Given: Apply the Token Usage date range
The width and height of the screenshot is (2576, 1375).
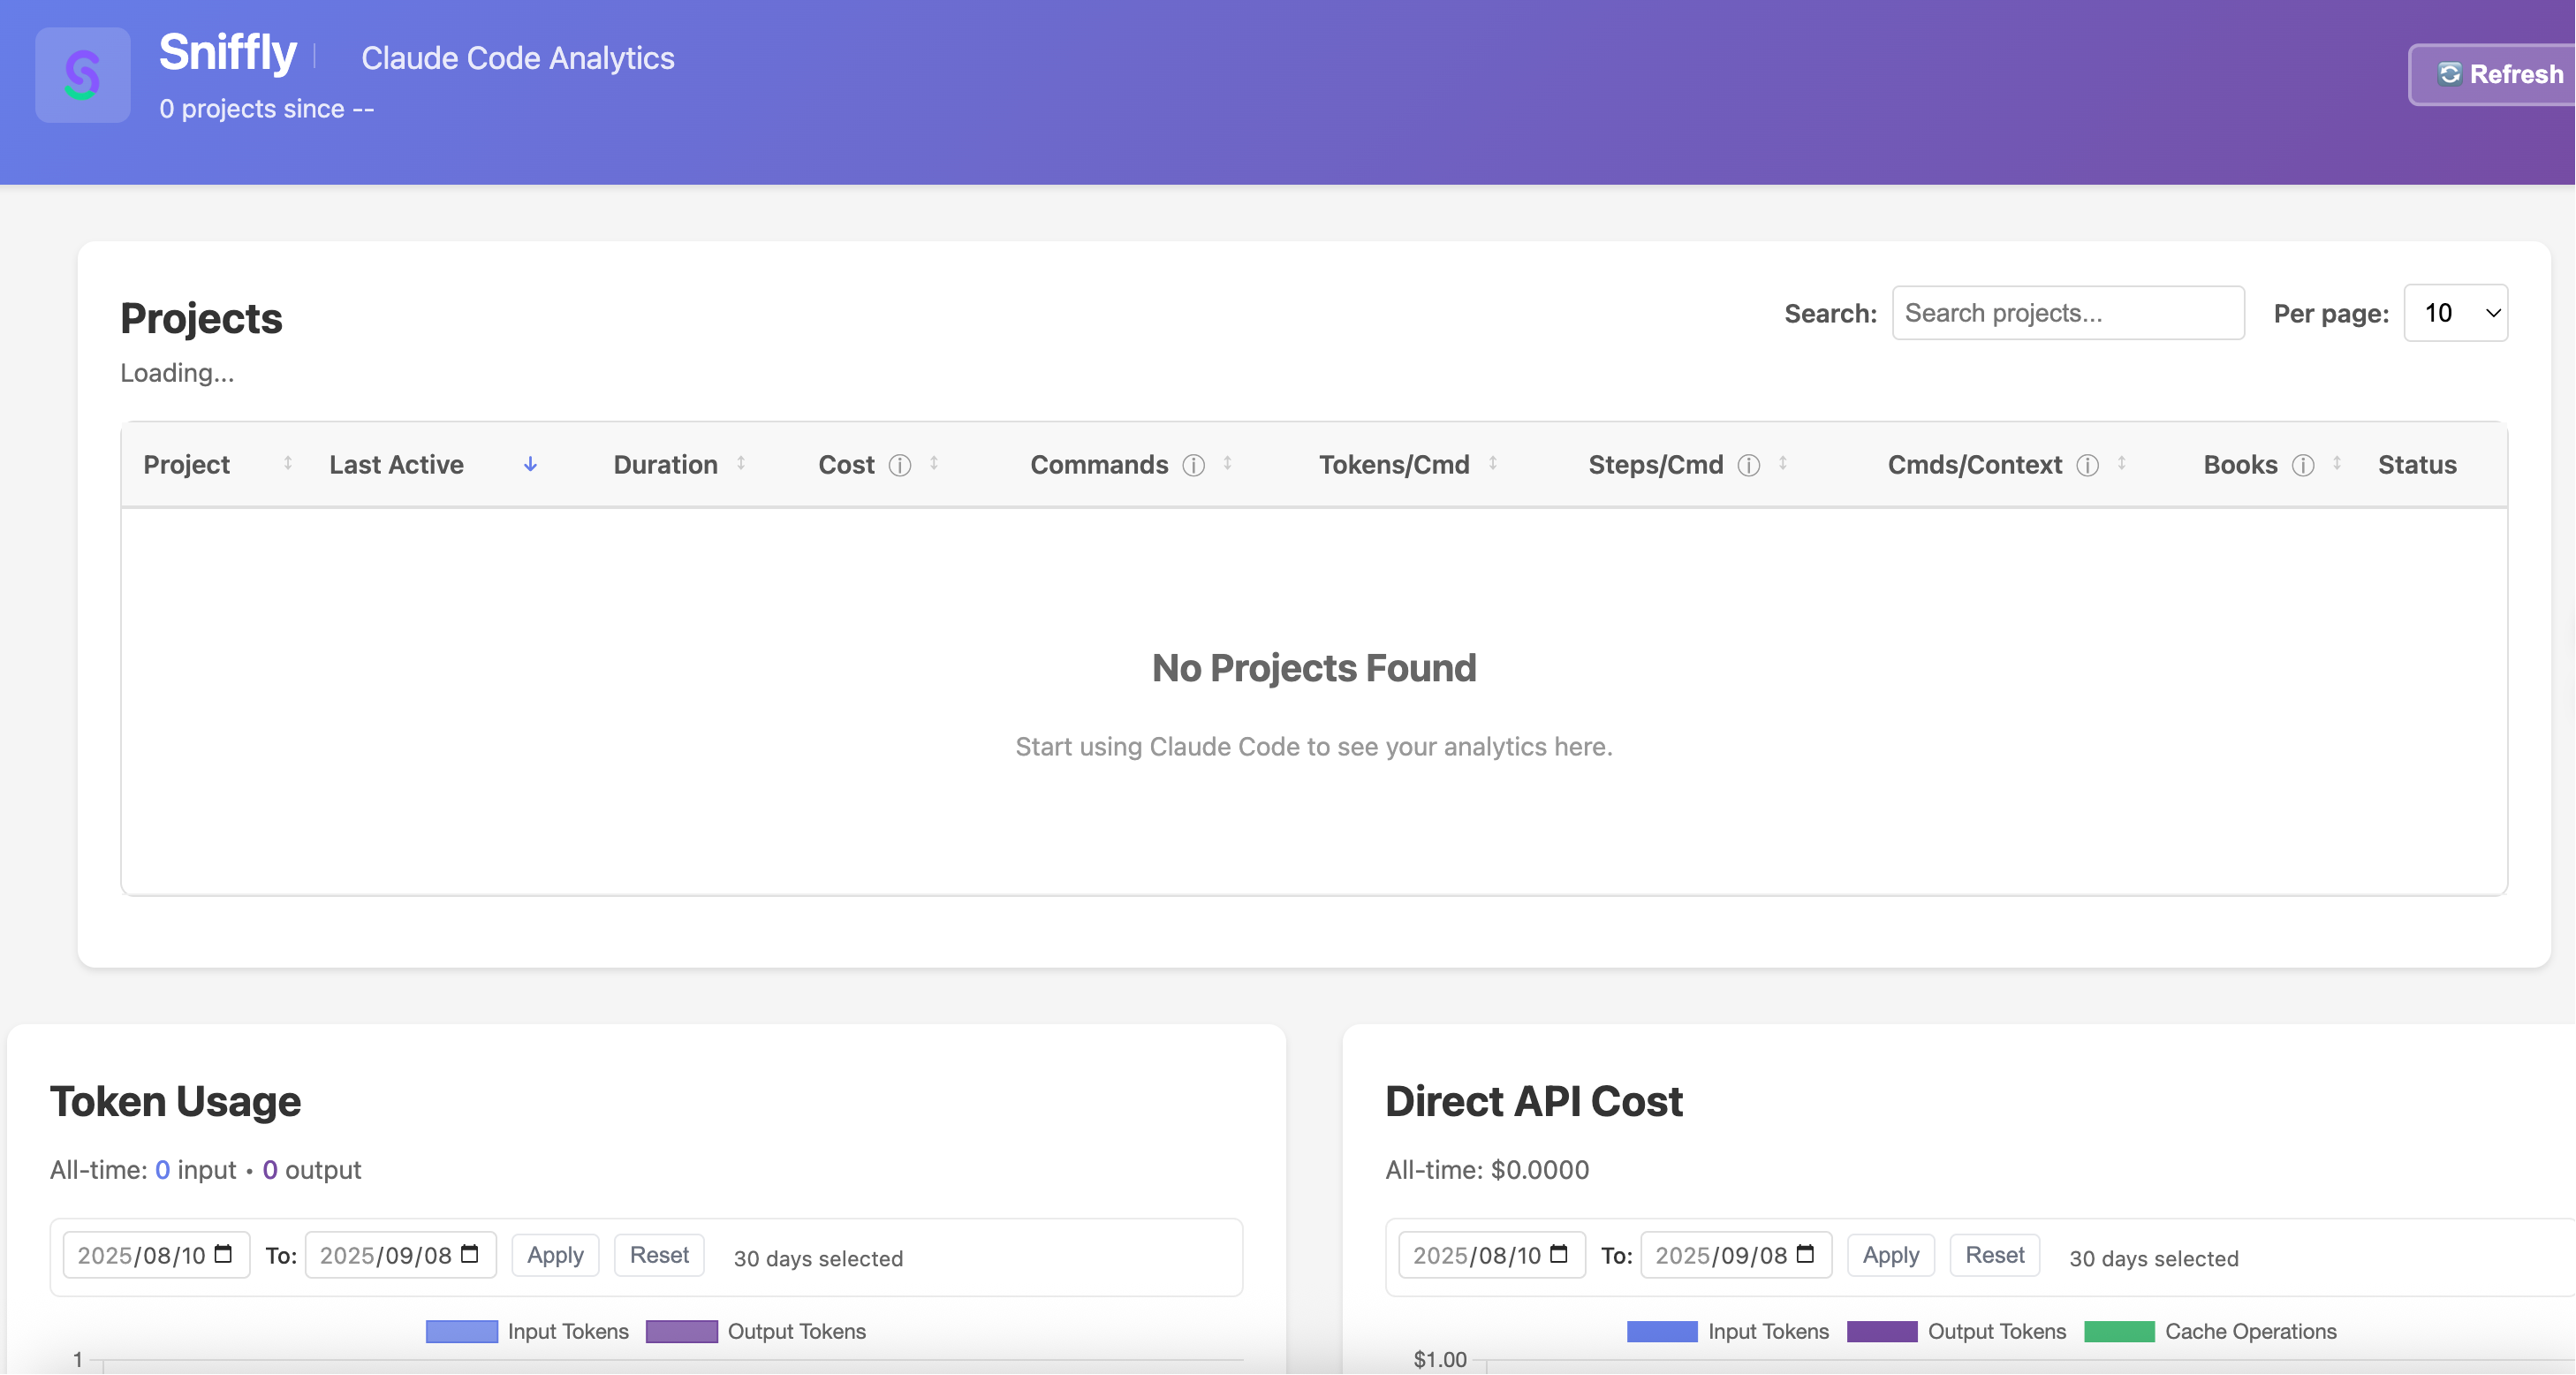Looking at the screenshot, I should pos(555,1255).
